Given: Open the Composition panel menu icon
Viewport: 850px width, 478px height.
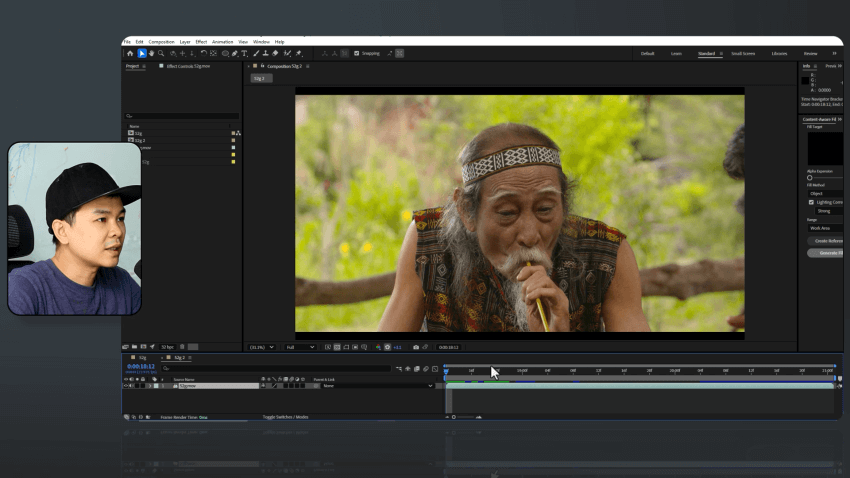Looking at the screenshot, I should (x=308, y=66).
